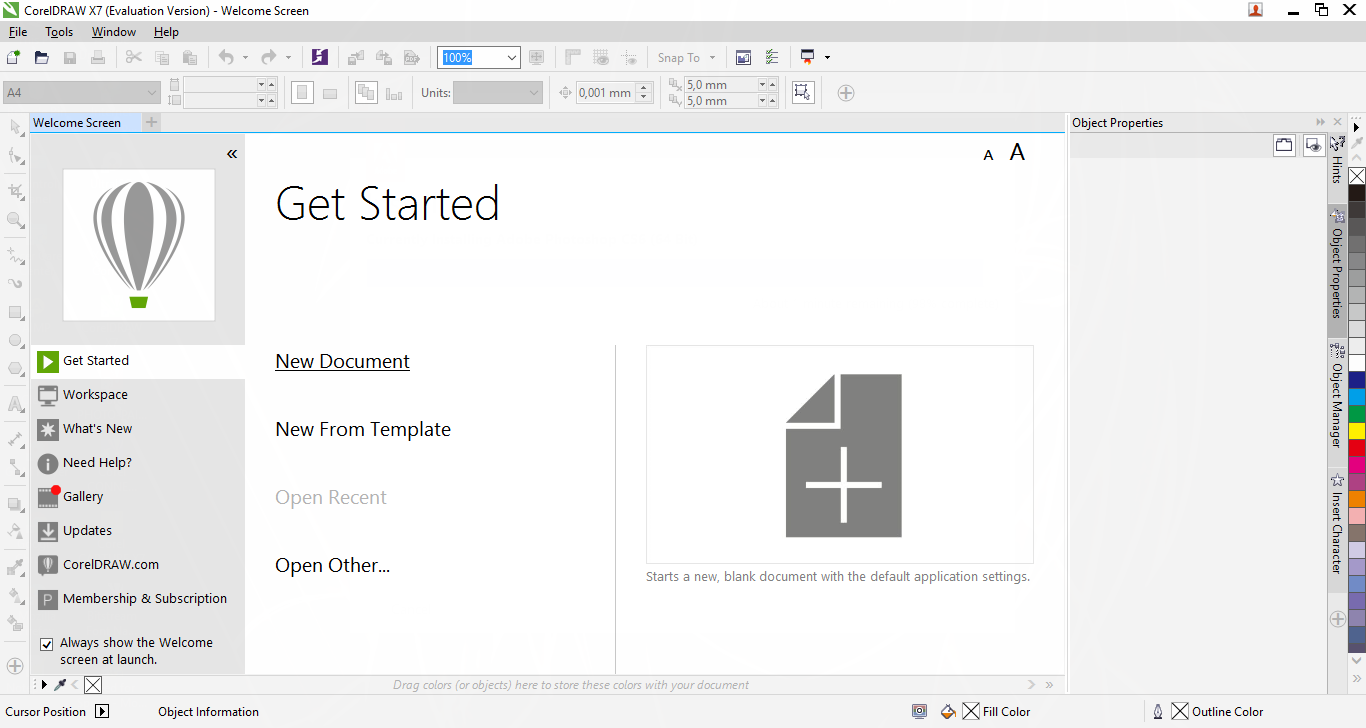Screen dimensions: 1366x728
Task: Open the zoom level 100% dropdown
Action: [x=512, y=58]
